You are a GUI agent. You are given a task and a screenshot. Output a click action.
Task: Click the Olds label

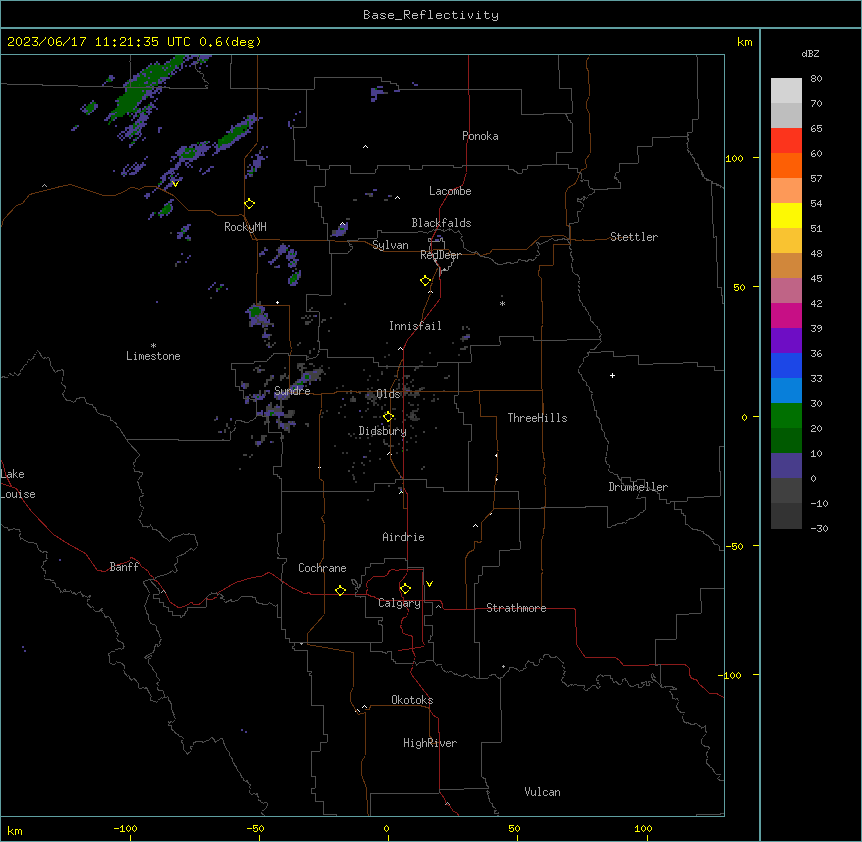tap(388, 394)
